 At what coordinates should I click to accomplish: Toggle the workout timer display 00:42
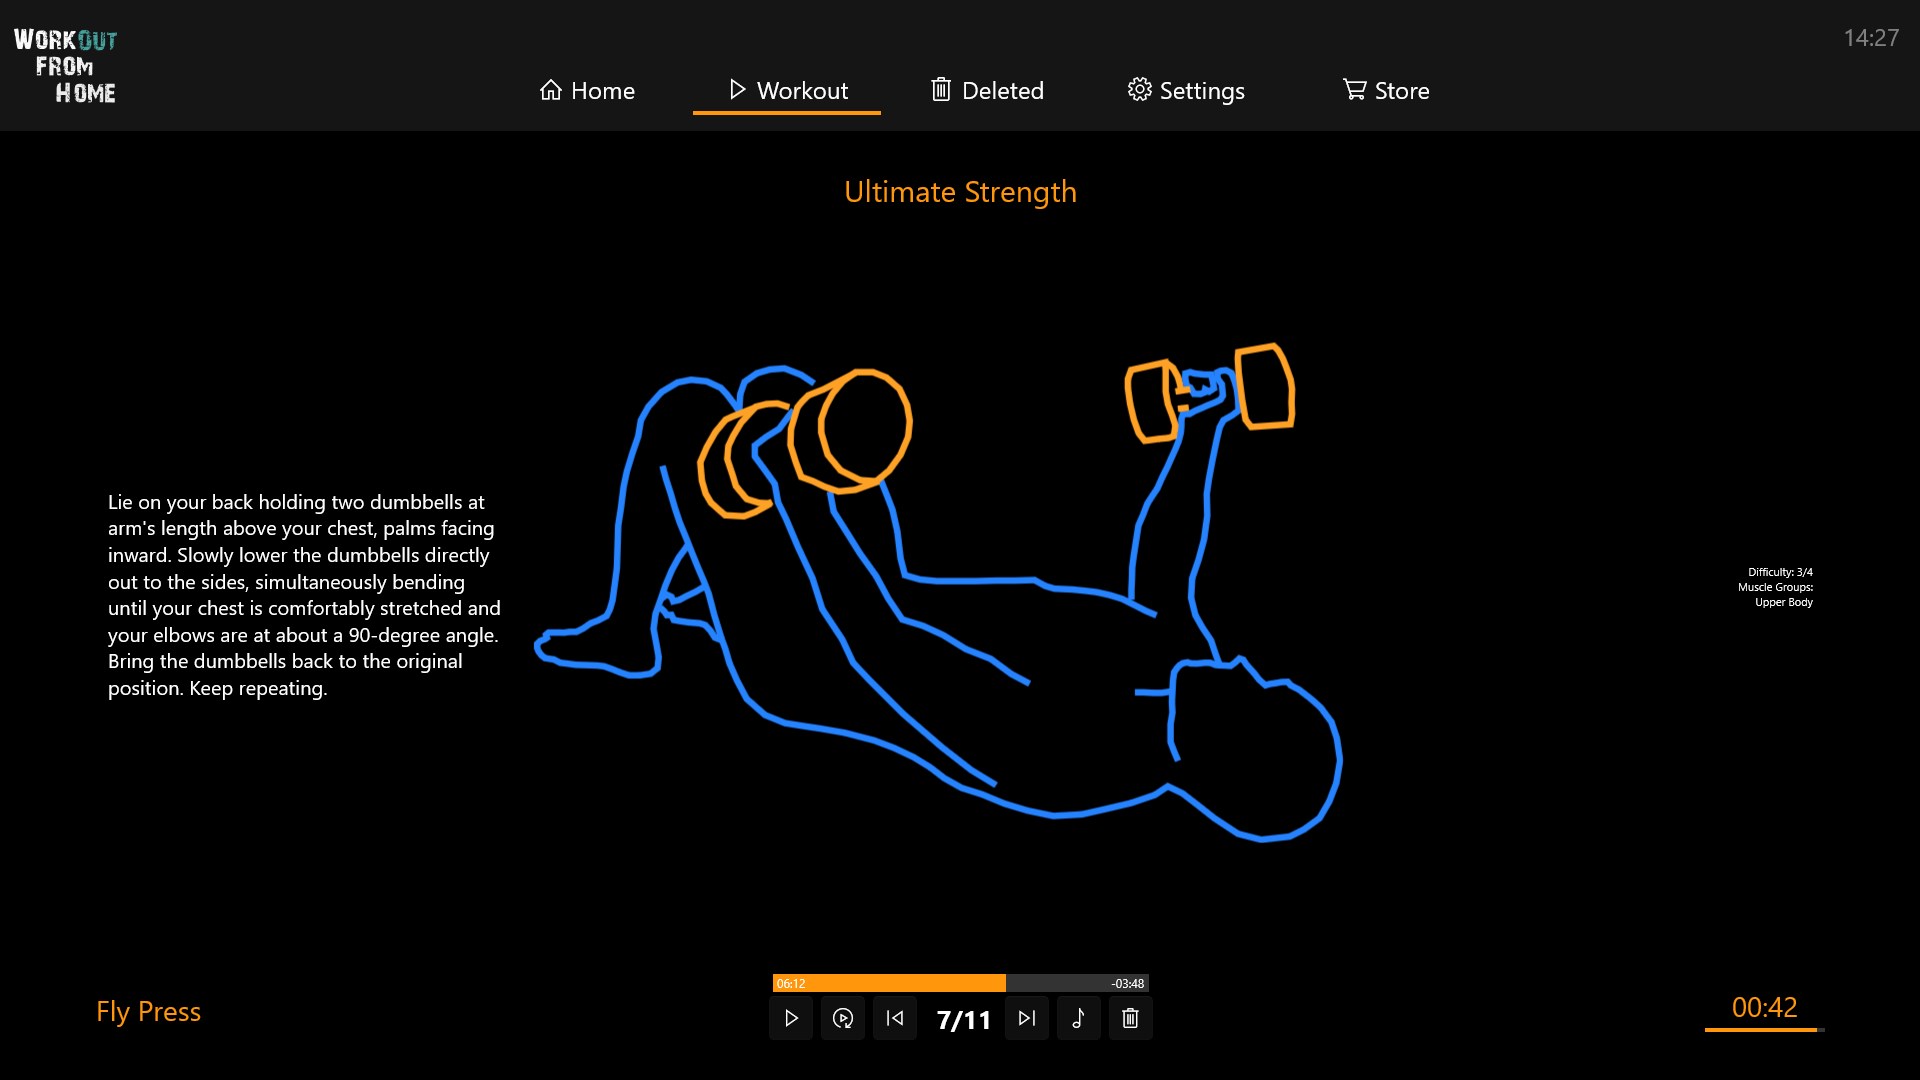point(1763,1007)
